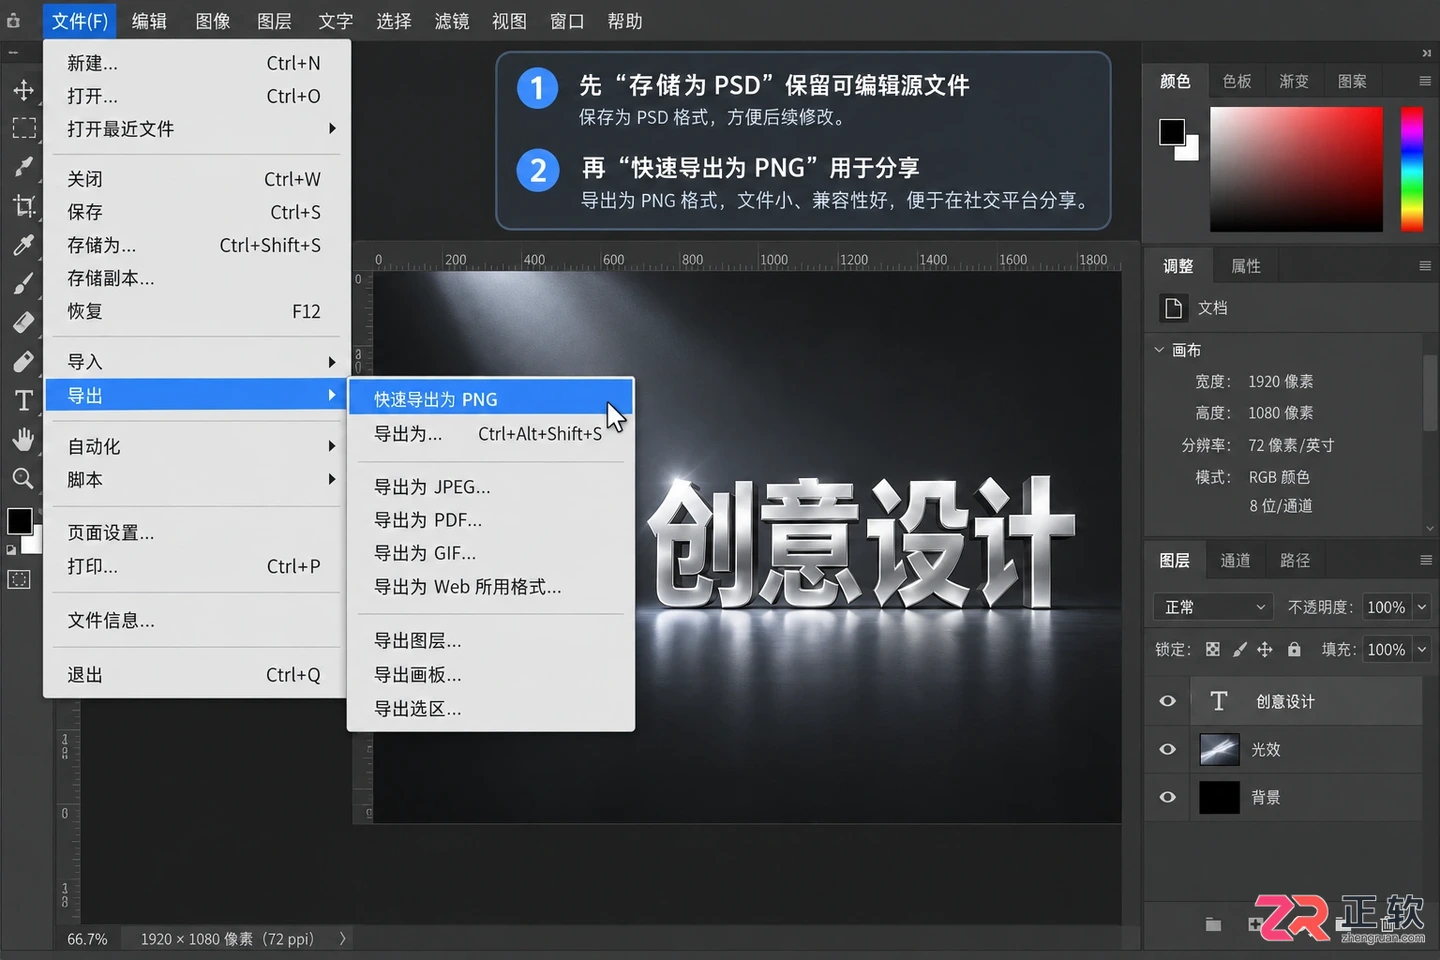Hide the 创意设计 text layer

[x=1167, y=701]
